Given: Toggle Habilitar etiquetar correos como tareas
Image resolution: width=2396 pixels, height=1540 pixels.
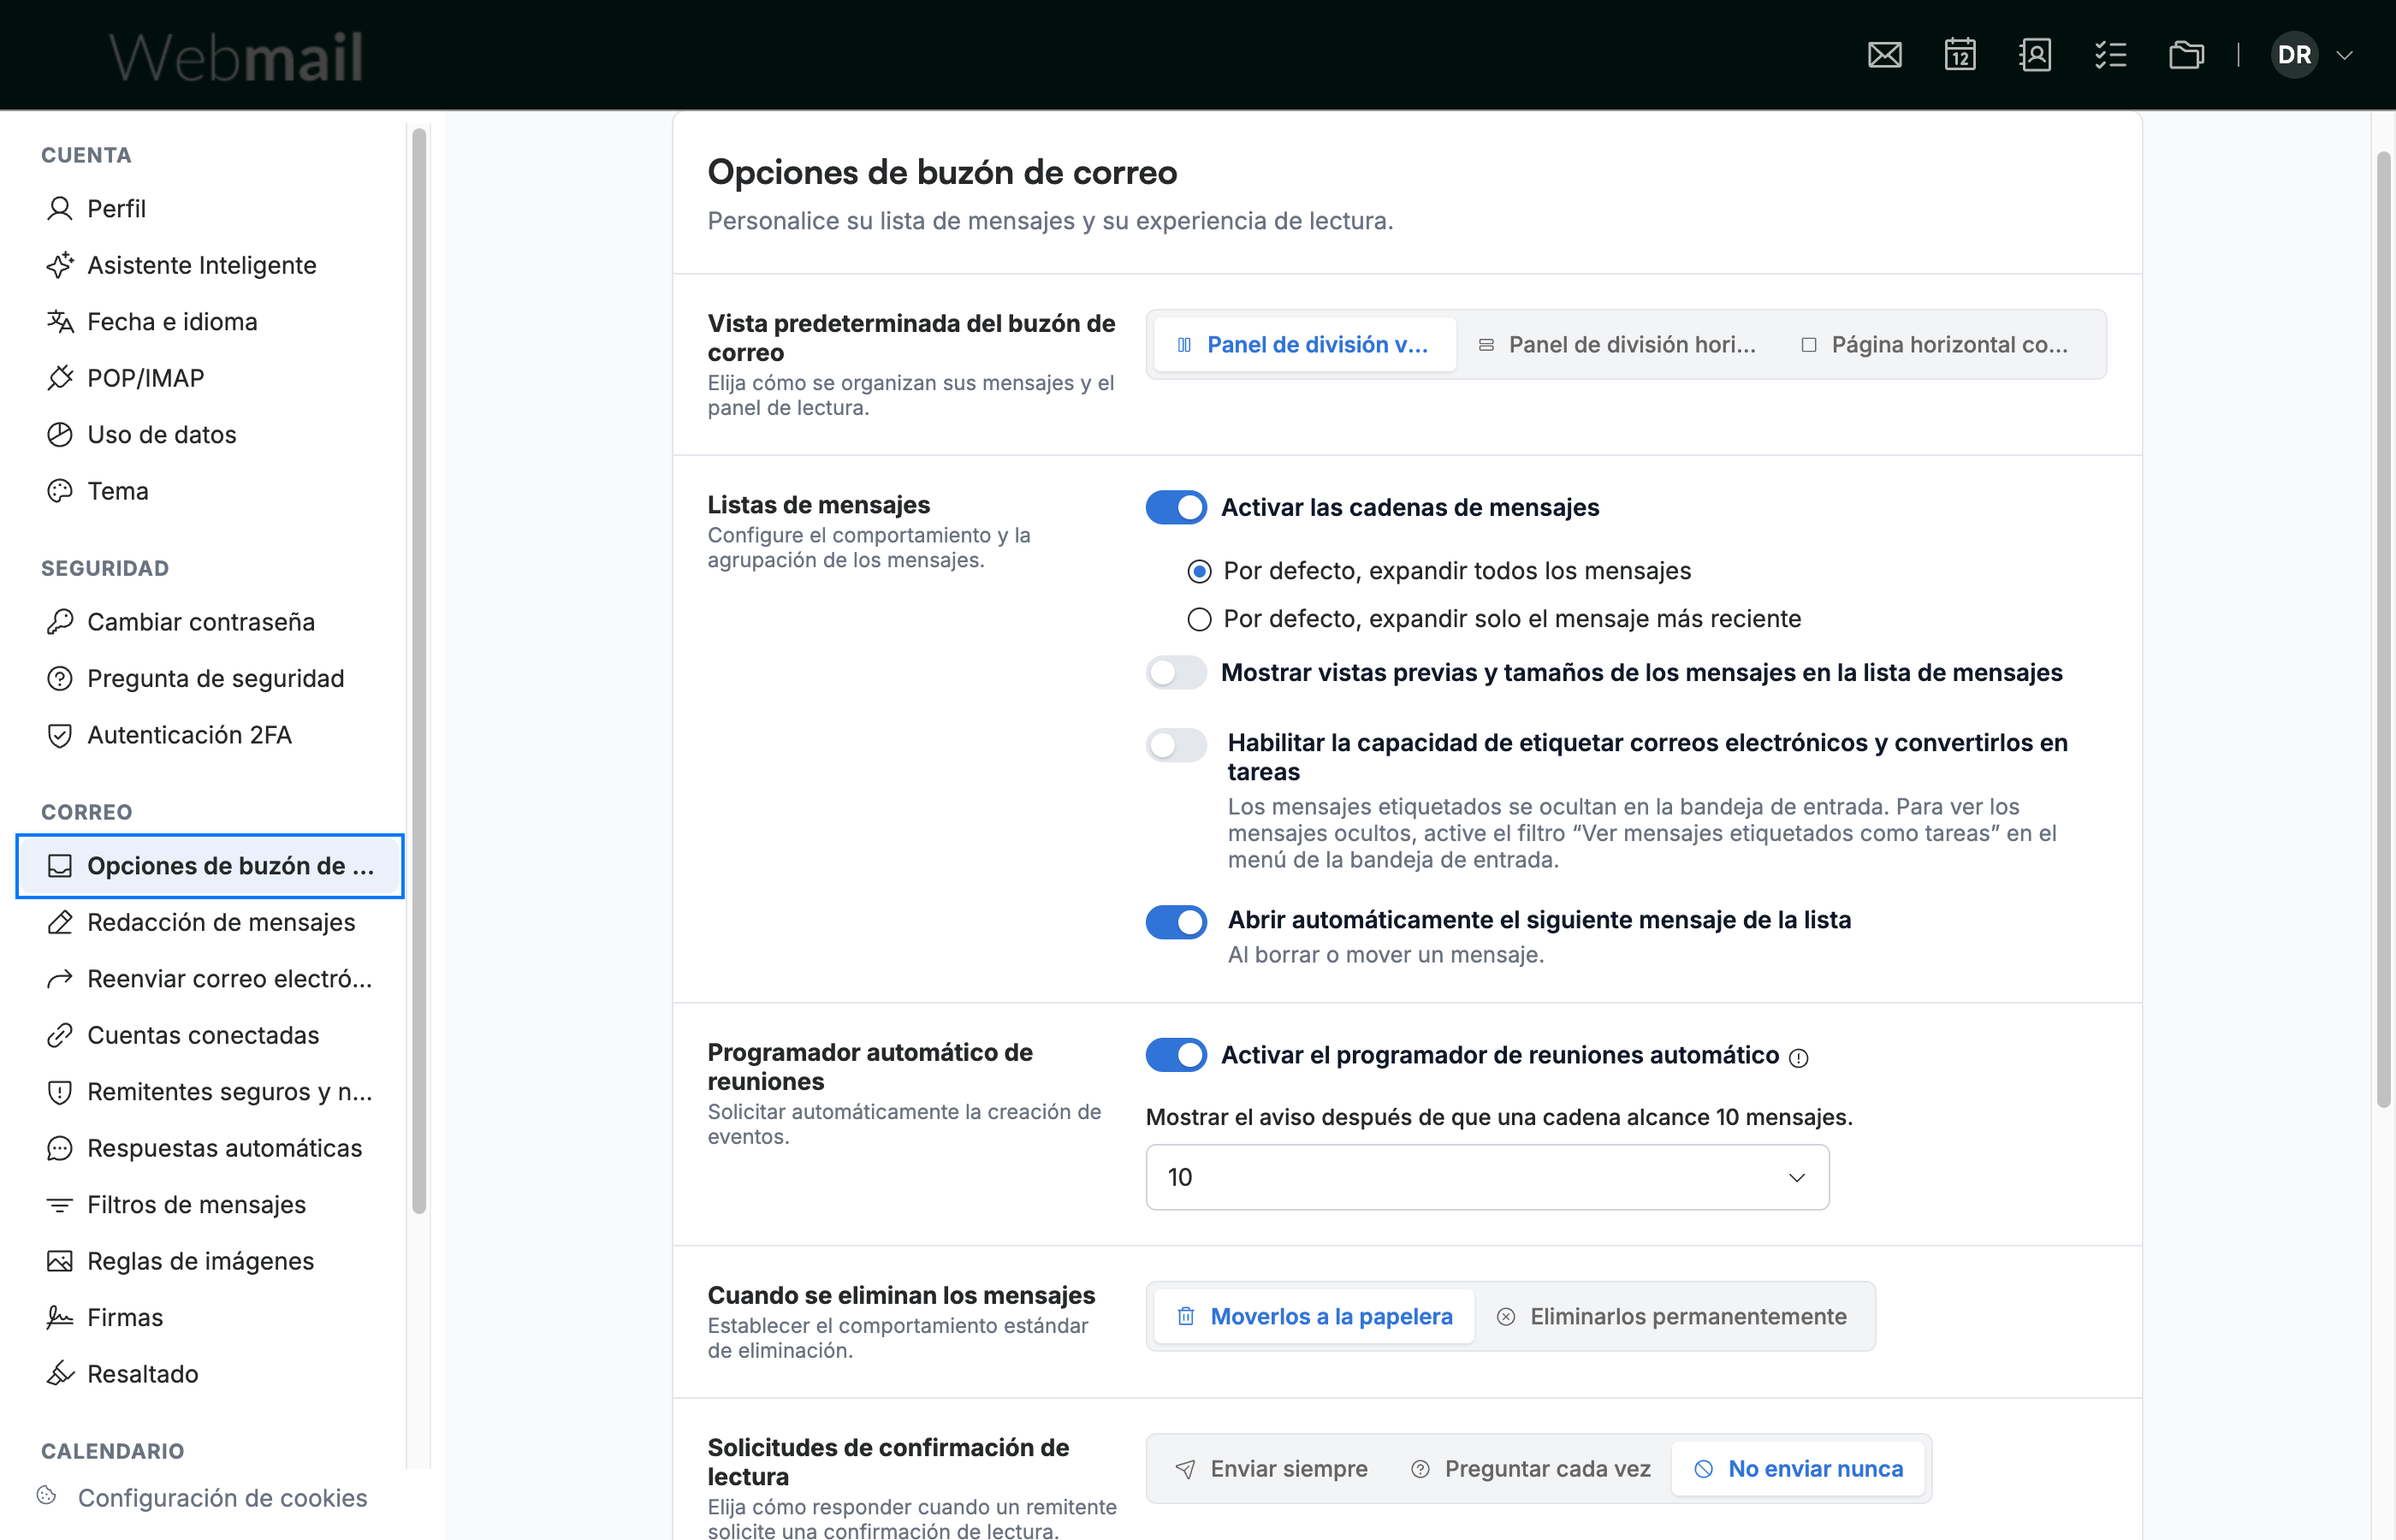Looking at the screenshot, I should point(1176,745).
